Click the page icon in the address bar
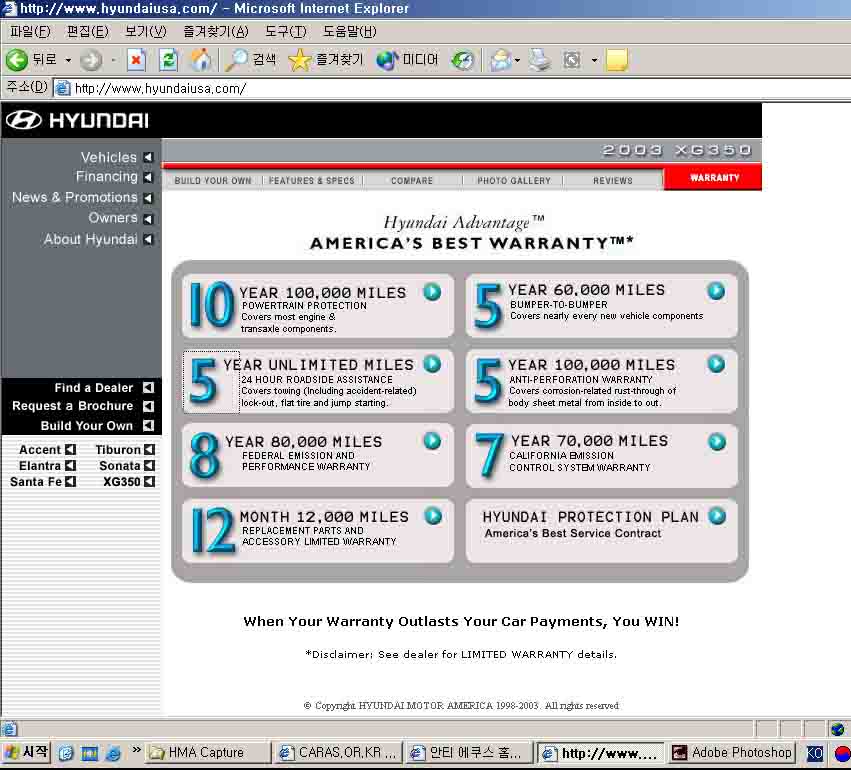 click(63, 88)
